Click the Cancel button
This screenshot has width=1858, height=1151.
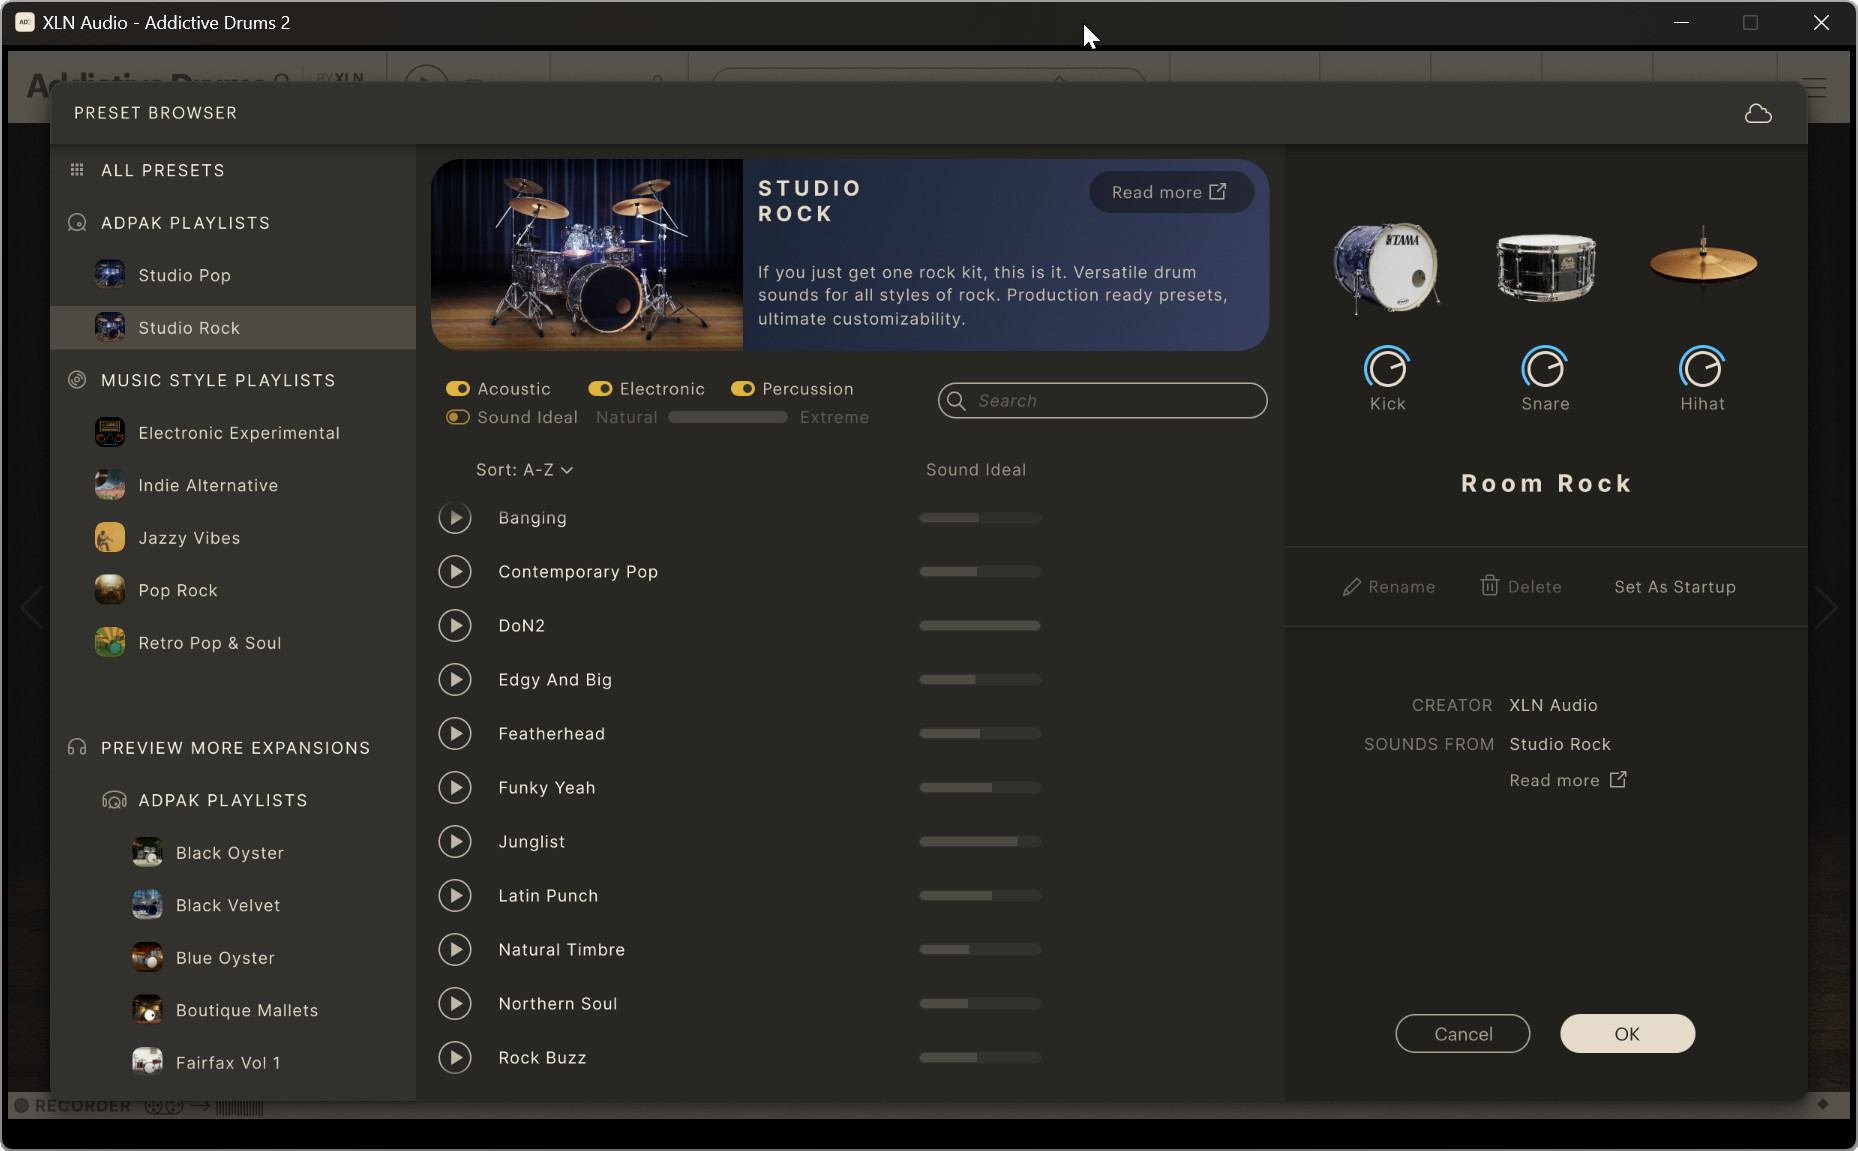[x=1462, y=1034]
